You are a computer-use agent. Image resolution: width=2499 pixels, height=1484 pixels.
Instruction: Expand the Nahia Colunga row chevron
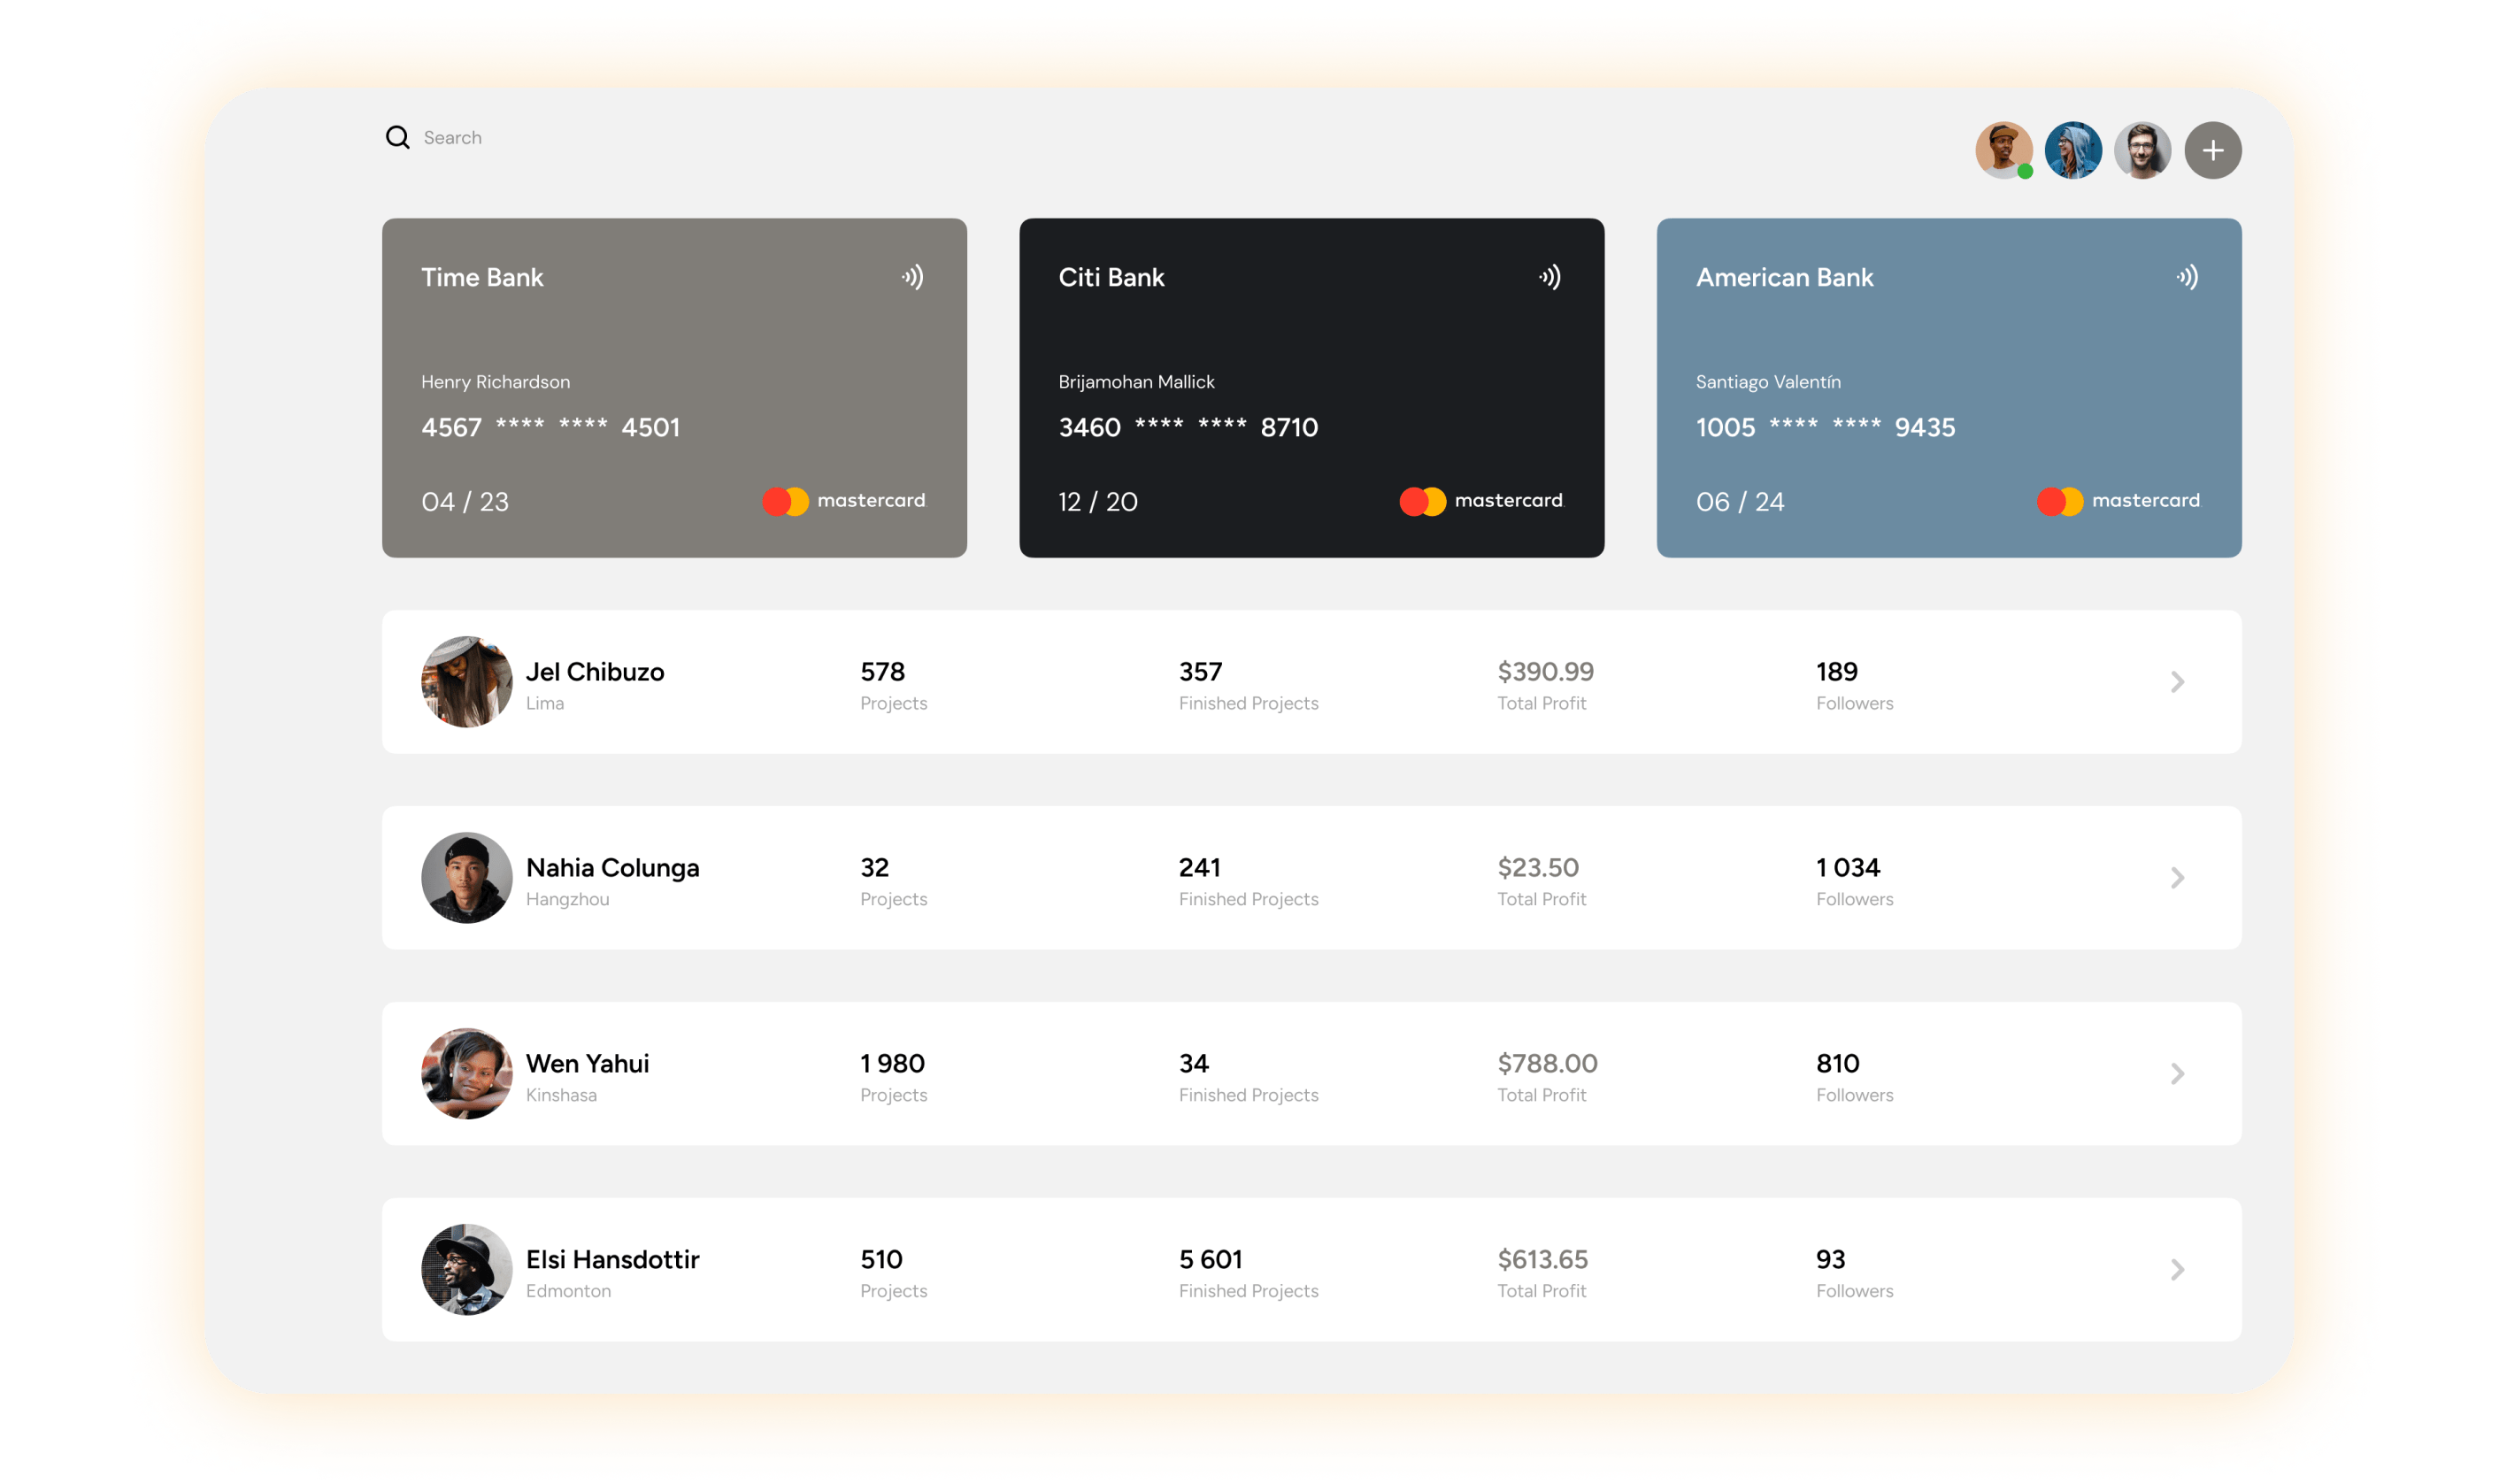click(x=2177, y=878)
